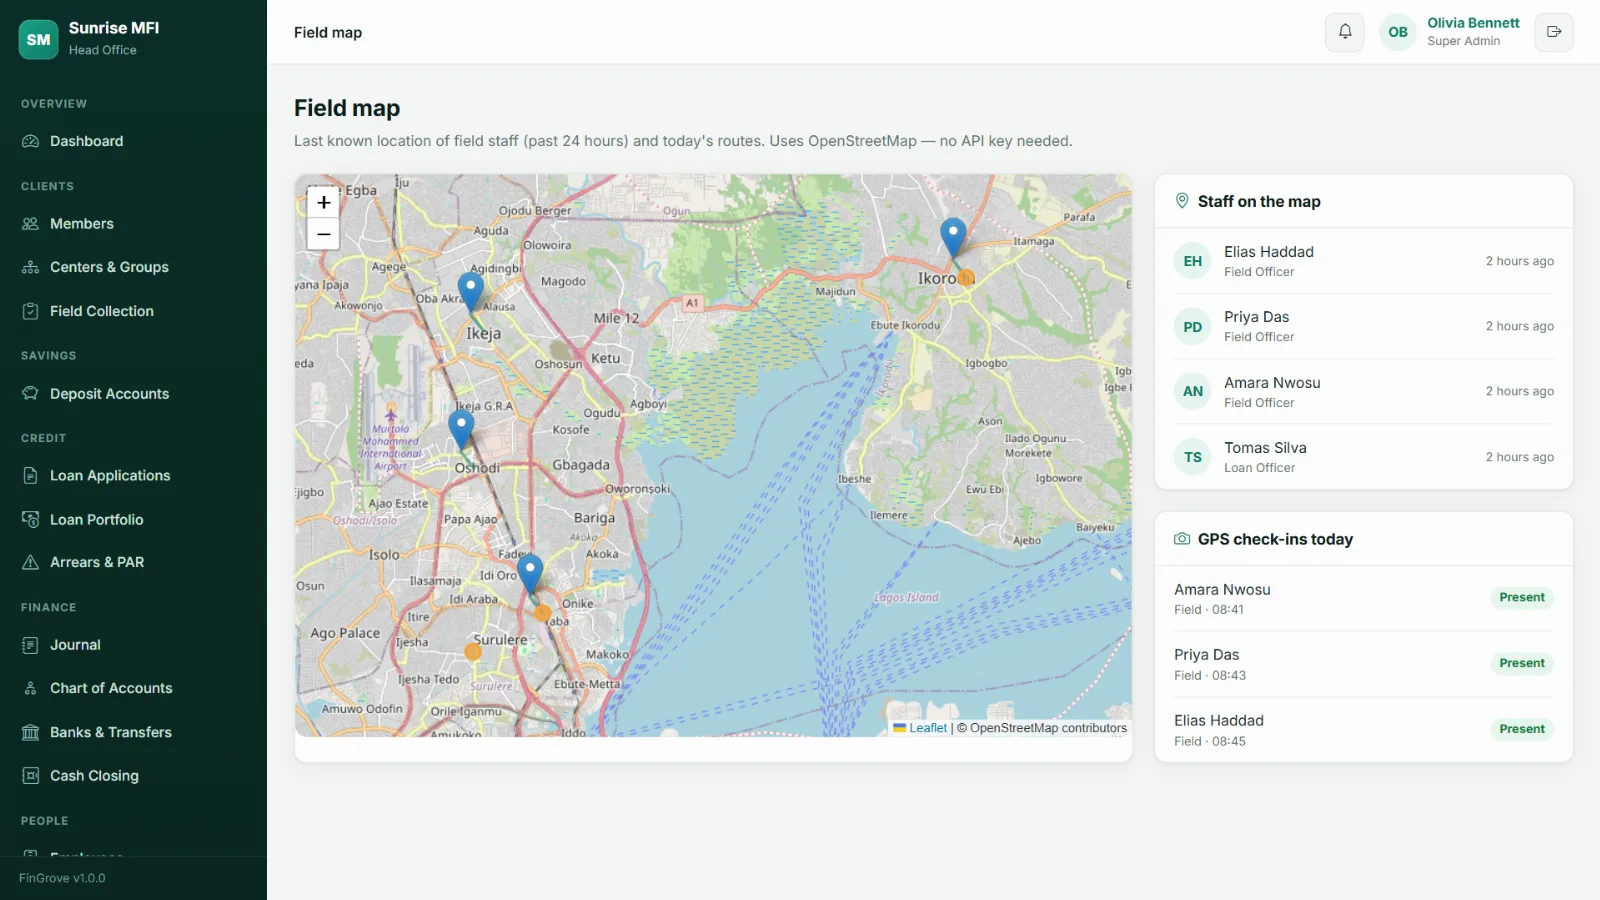The width and height of the screenshot is (1600, 900).
Task: Click Amara Nwosu's 08:41 check-in
Action: pyautogui.click(x=1364, y=598)
